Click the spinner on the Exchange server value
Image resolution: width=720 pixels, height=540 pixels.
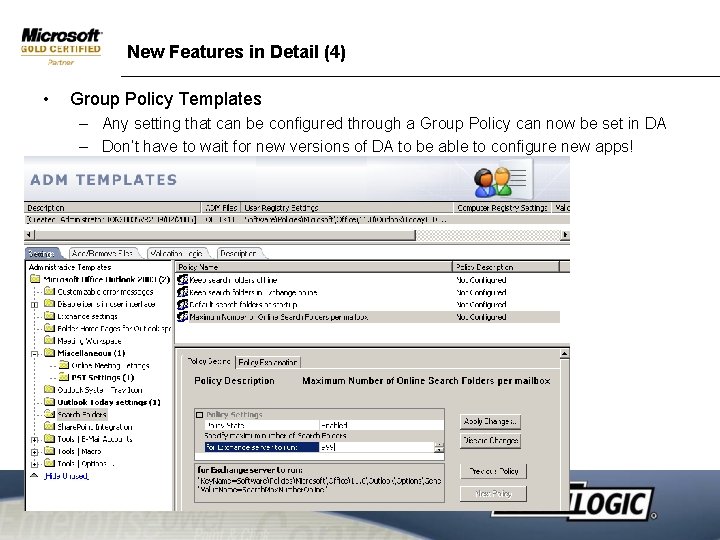pos(439,447)
